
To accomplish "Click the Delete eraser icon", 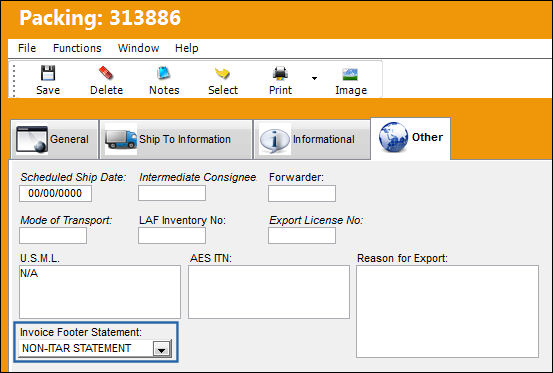I will coord(106,73).
